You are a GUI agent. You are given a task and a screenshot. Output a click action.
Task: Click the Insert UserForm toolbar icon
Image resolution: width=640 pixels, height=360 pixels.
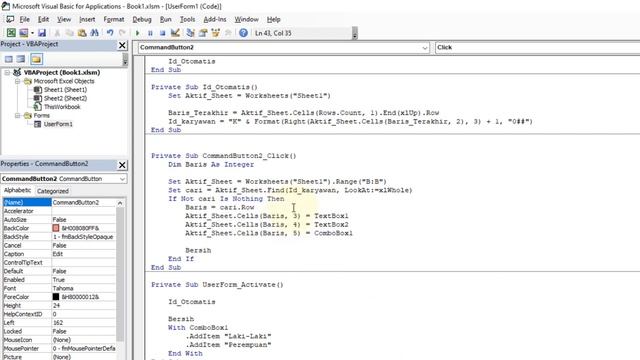[23, 33]
